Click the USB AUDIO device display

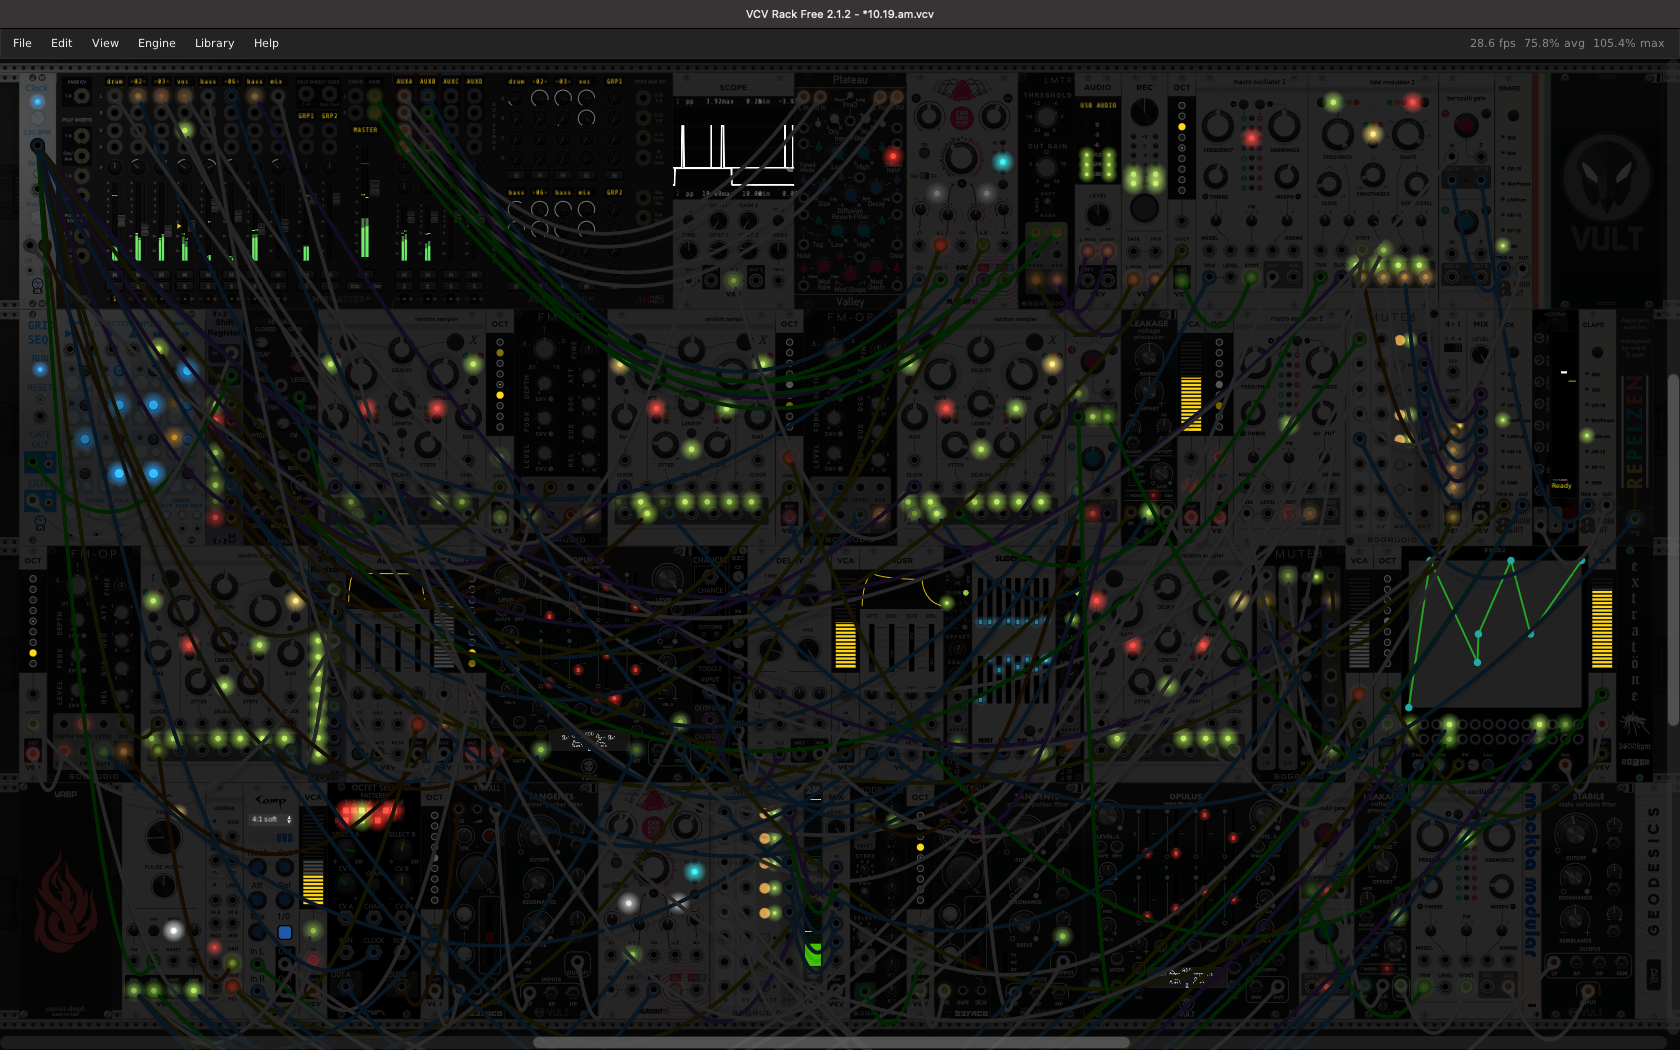1098,105
